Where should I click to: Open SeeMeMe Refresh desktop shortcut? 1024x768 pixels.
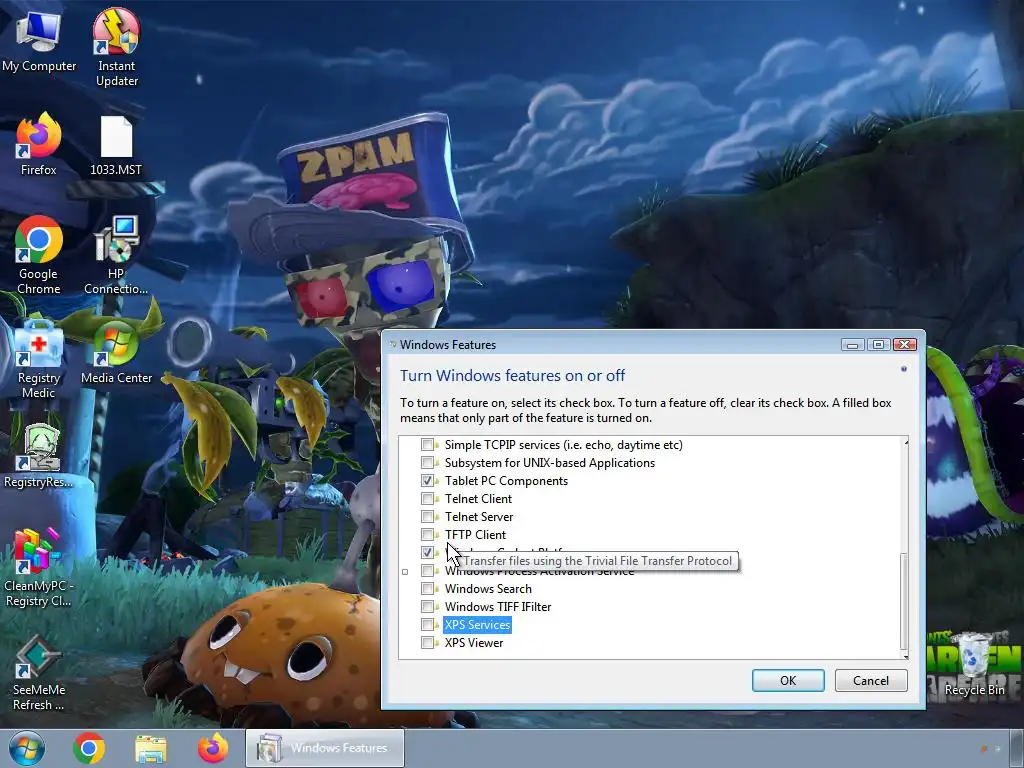[x=39, y=673]
